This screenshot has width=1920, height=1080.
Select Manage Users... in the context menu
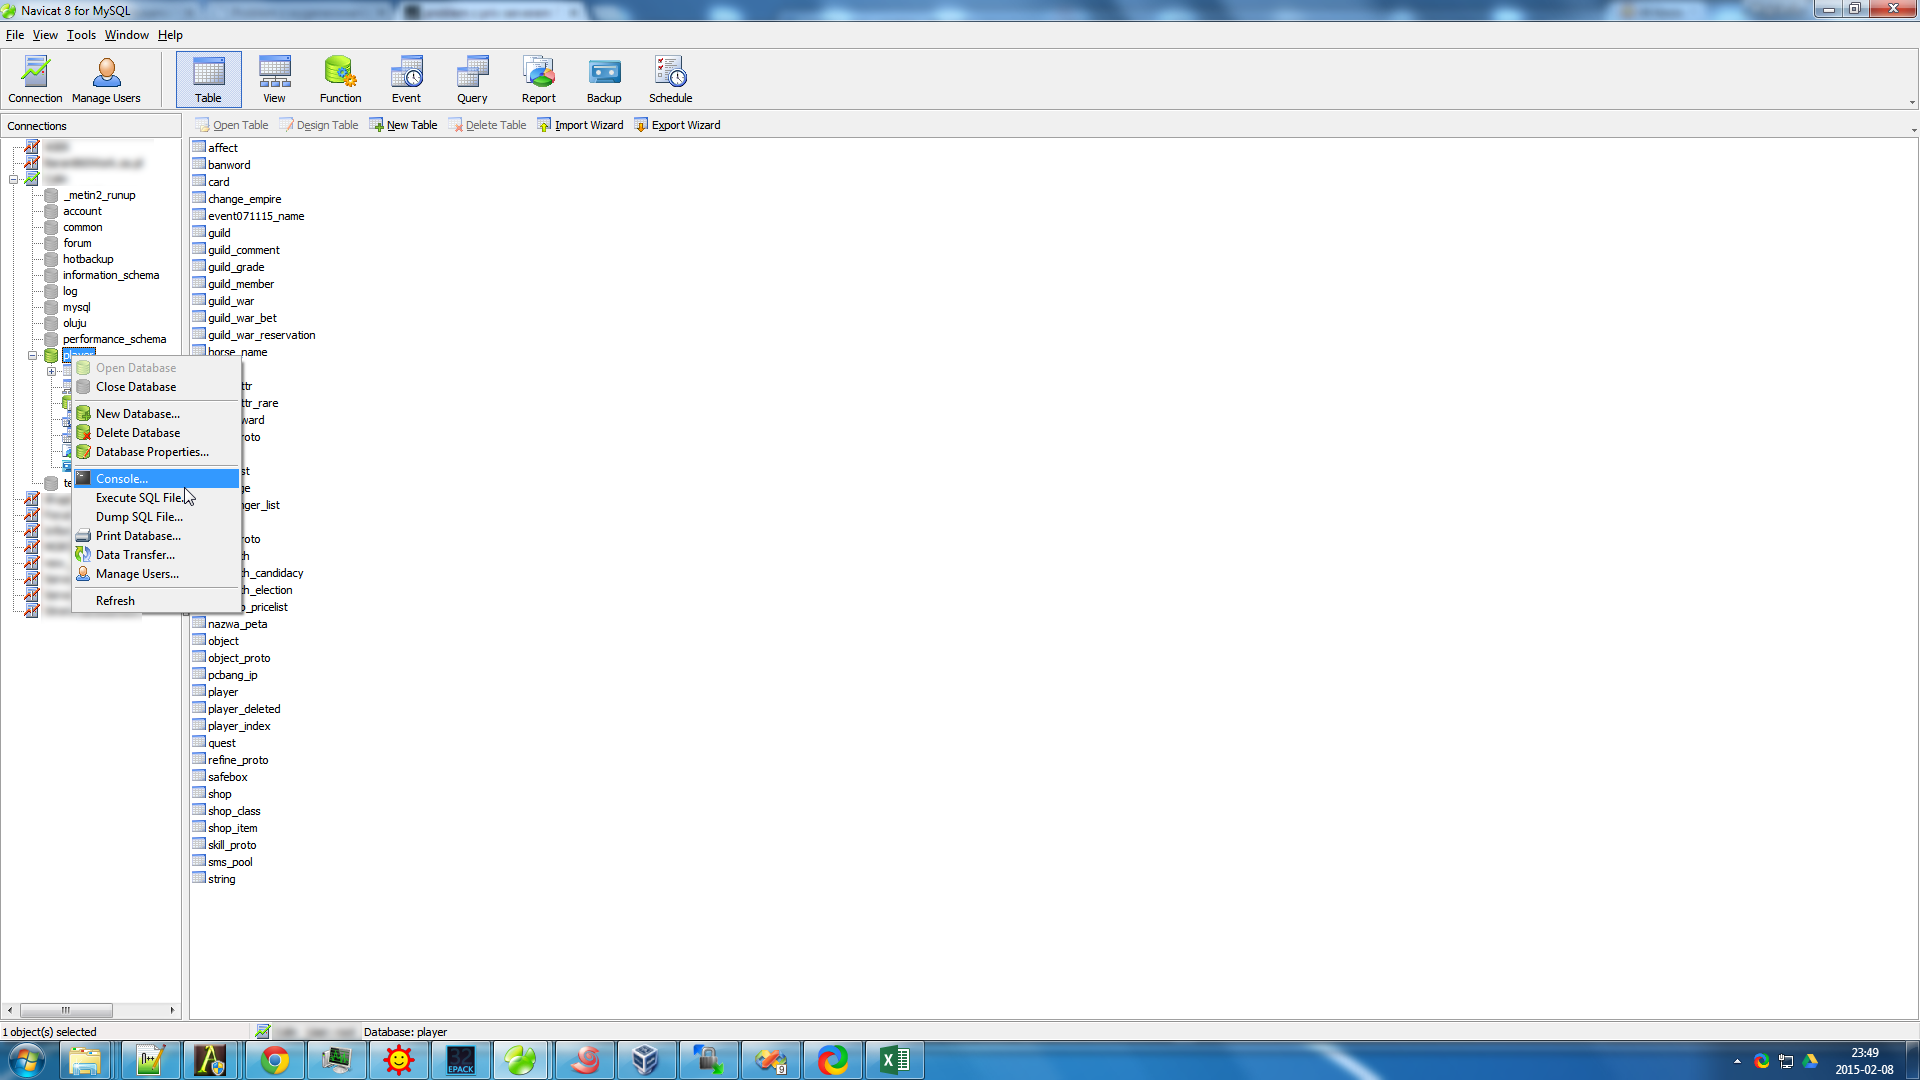(157, 574)
